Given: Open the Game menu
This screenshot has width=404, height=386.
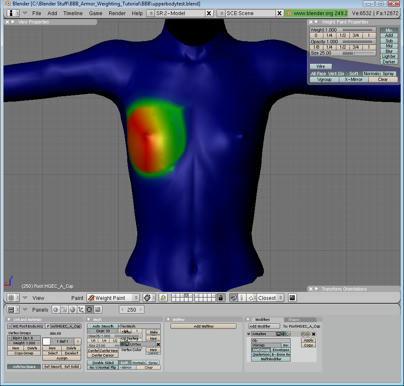Looking at the screenshot, I should [96, 13].
